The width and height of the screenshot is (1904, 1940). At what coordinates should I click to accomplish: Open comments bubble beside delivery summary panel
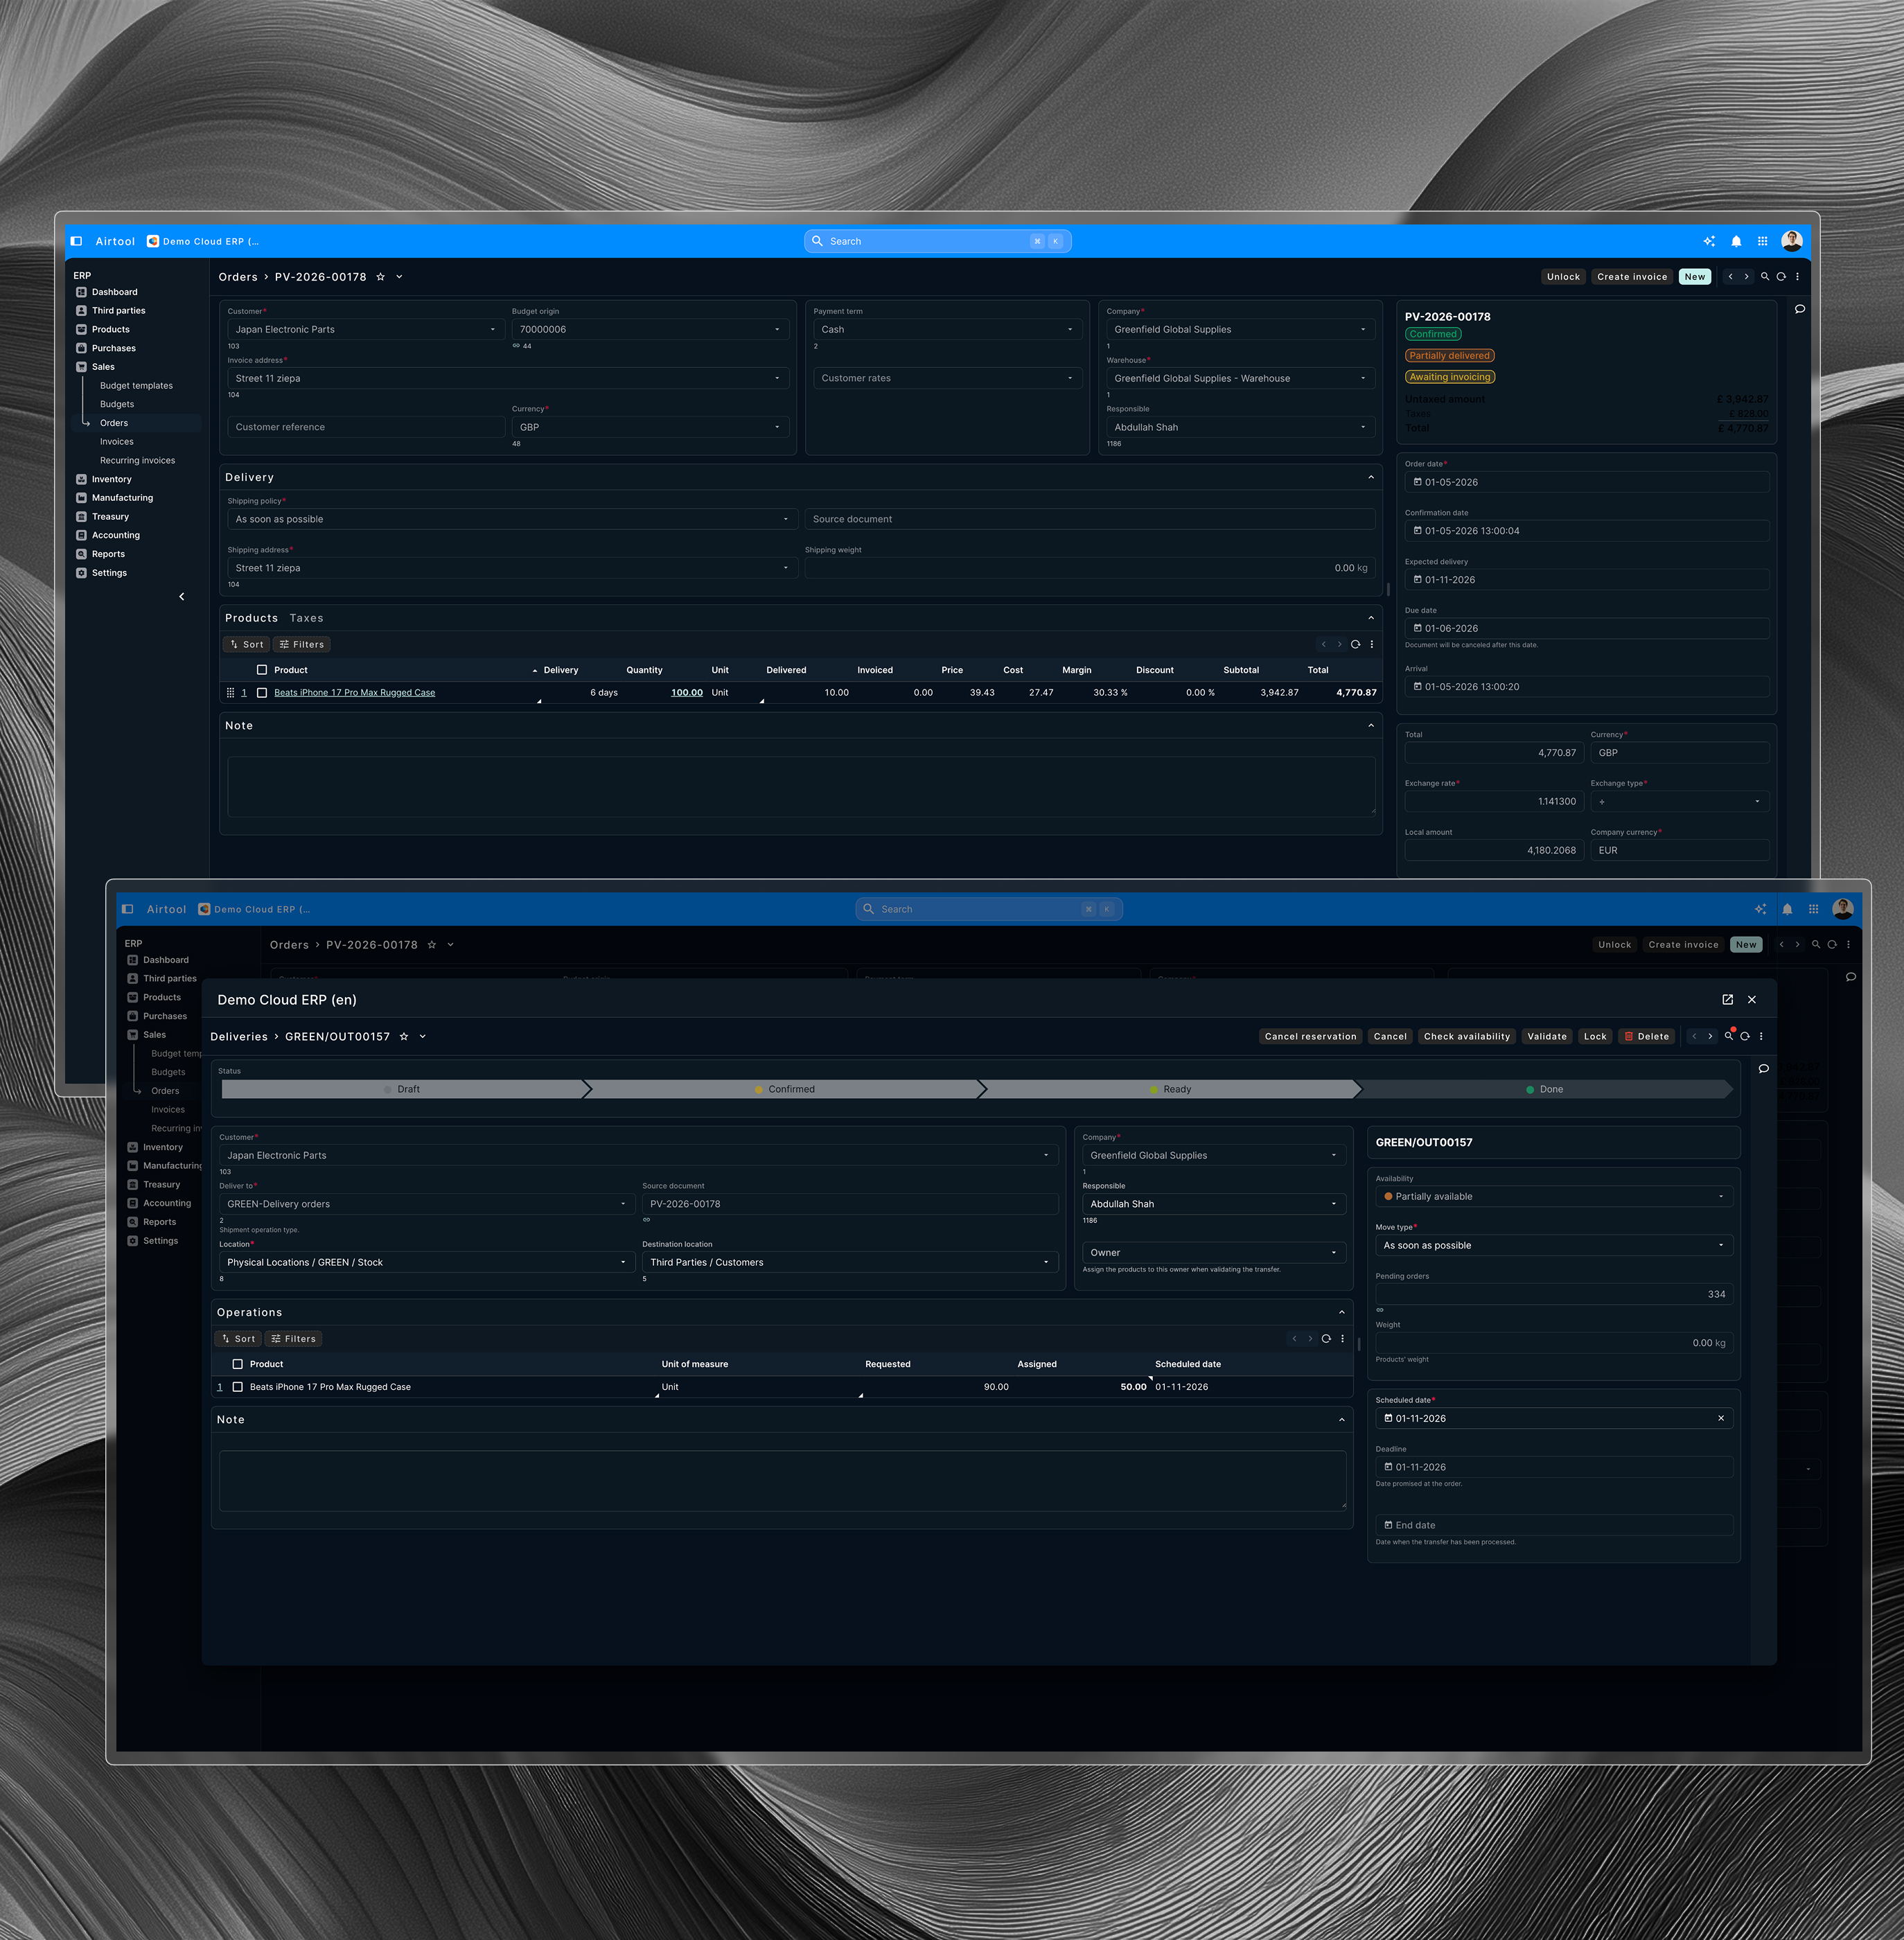[x=1763, y=1069]
